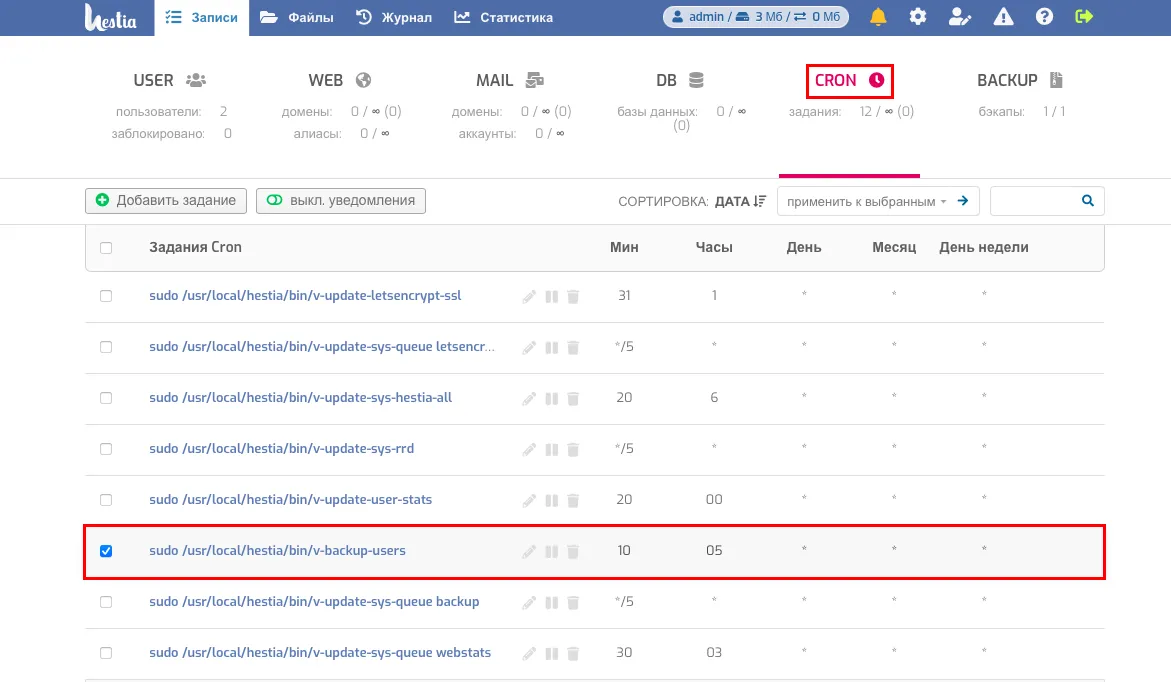
Task: Open the Журнал top menu tab
Action: [x=394, y=17]
